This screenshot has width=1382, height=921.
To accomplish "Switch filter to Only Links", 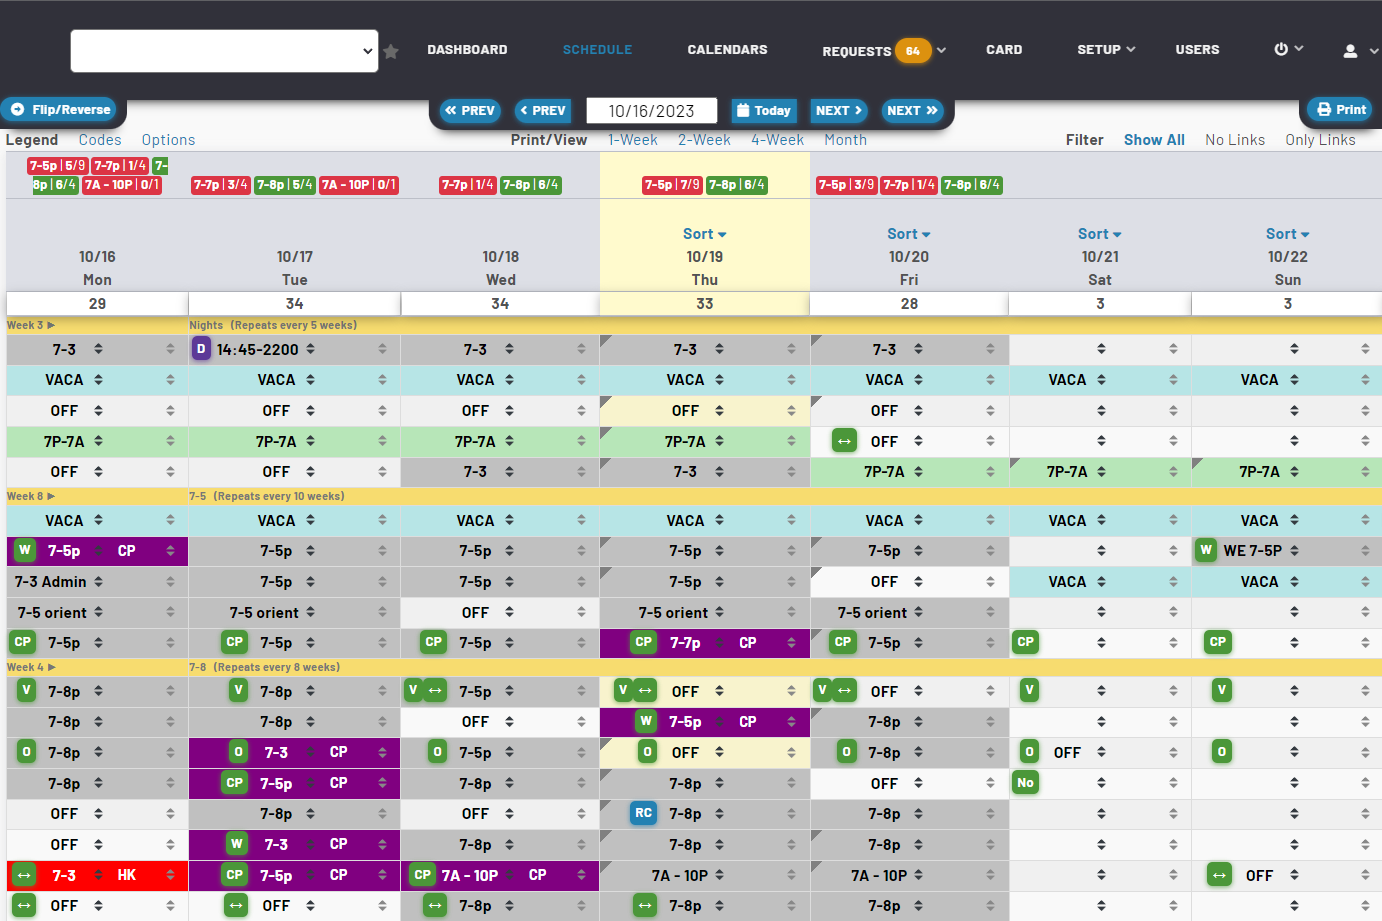I will (x=1321, y=139).
